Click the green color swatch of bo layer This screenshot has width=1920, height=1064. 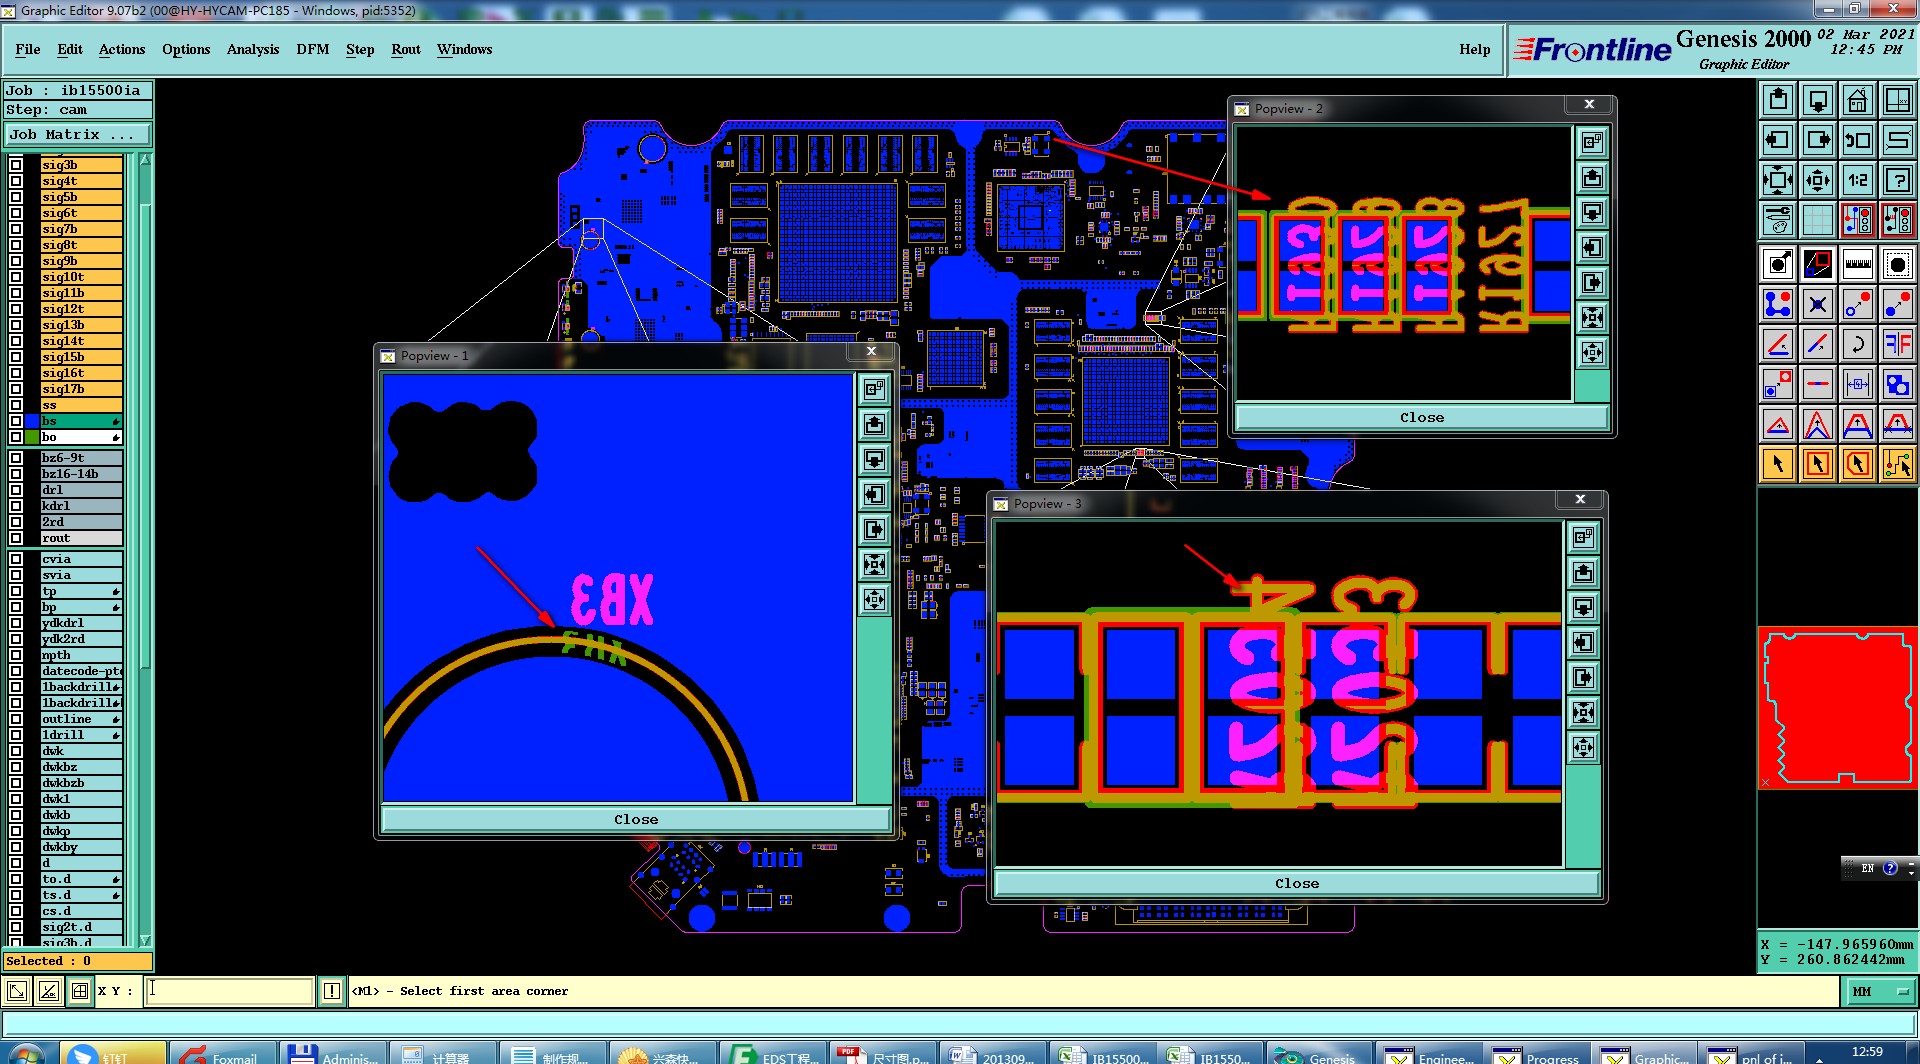click(32, 437)
